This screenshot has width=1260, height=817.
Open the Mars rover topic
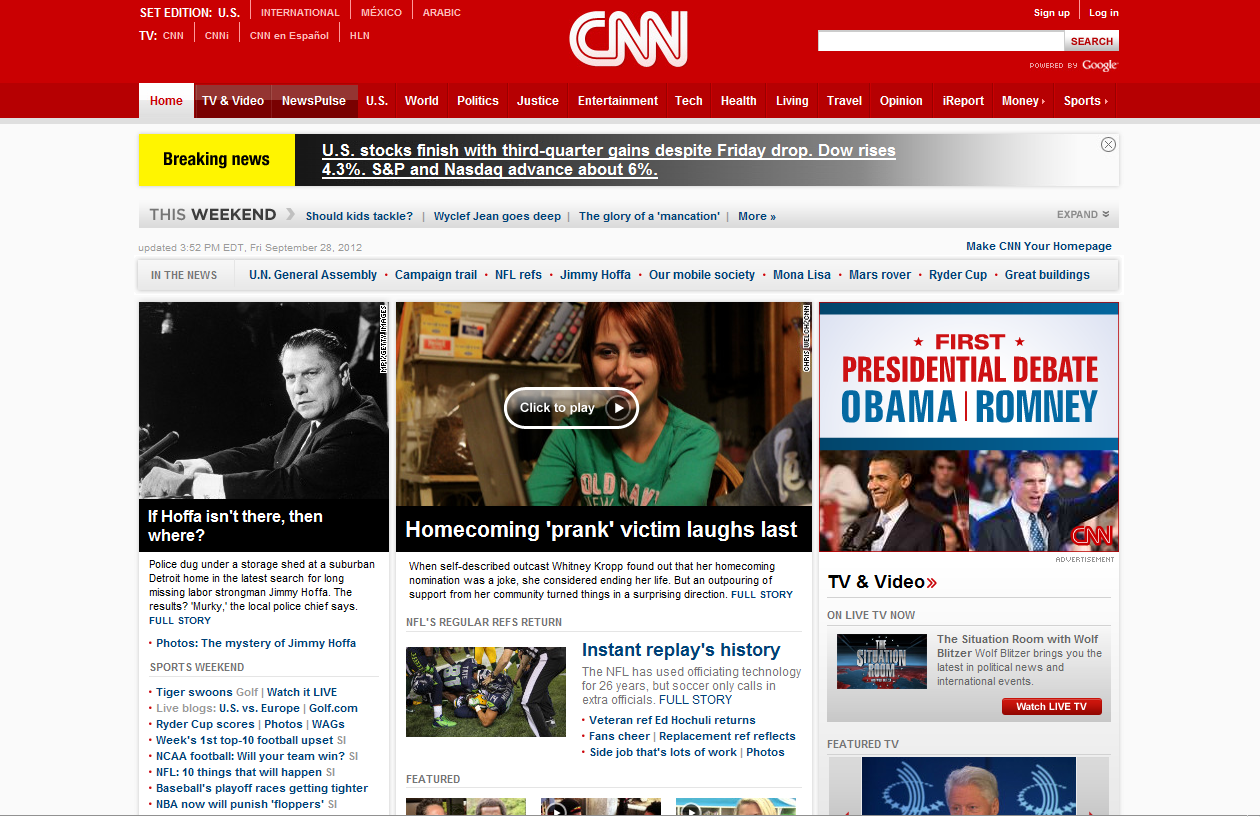[880, 275]
